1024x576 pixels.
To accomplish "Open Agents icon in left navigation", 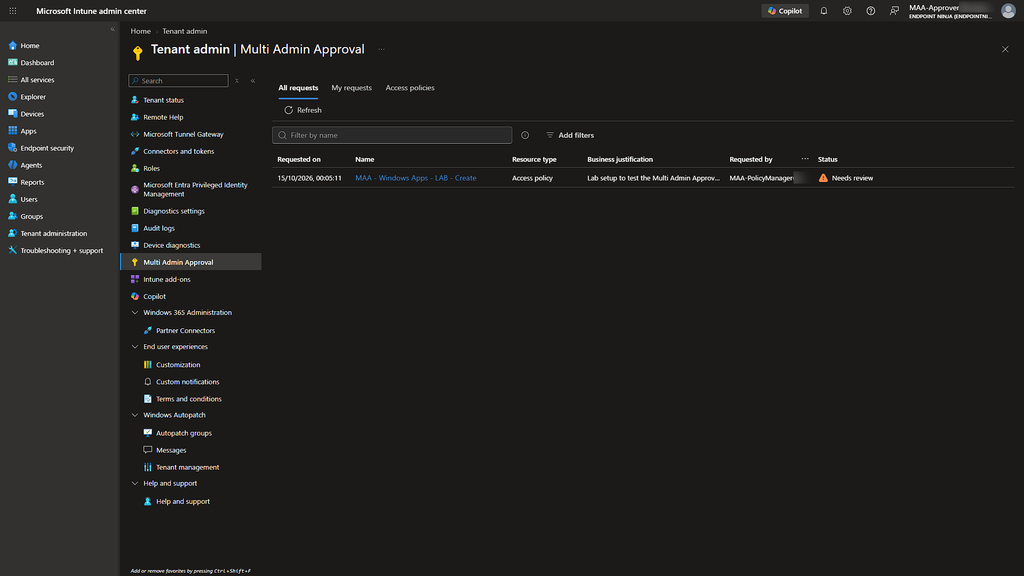I will 12,165.
